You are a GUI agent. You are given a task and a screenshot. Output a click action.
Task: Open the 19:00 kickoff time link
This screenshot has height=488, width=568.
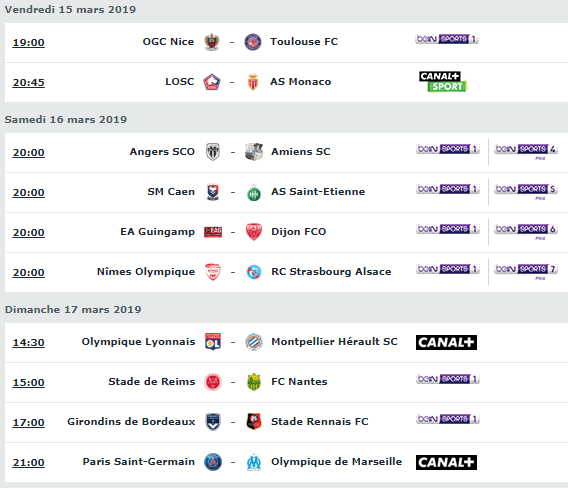click(x=29, y=43)
